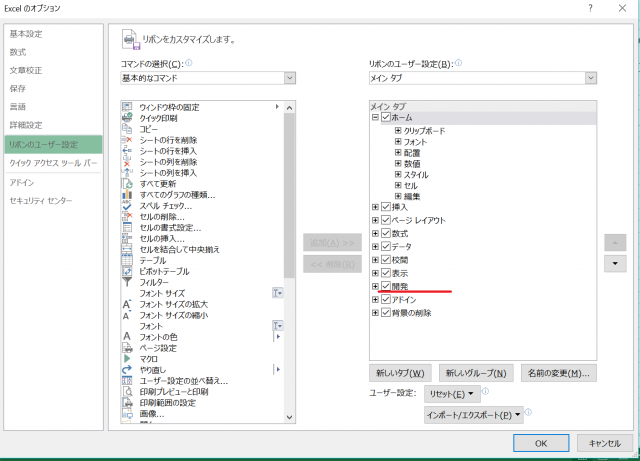
Task: Click the Refresh All (すべて更新) icon
Action: 128,184
